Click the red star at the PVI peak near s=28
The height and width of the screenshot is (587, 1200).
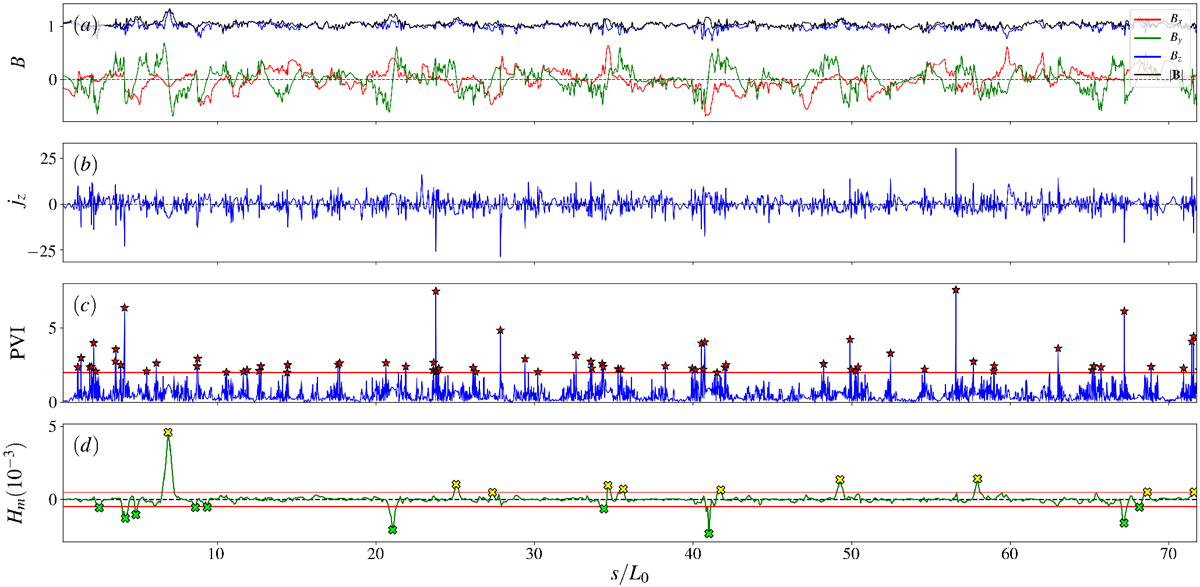(x=500, y=330)
